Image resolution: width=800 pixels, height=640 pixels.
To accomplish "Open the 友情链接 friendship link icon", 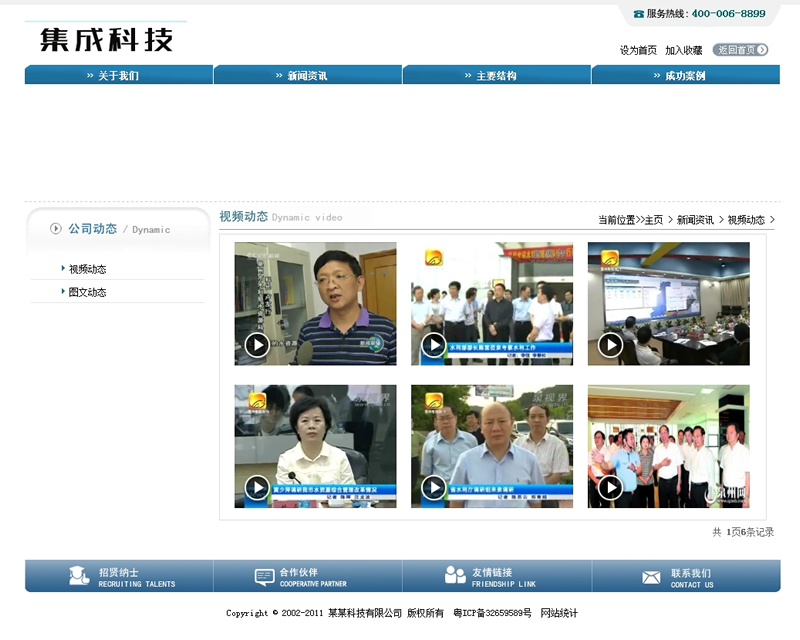I will coord(455,576).
